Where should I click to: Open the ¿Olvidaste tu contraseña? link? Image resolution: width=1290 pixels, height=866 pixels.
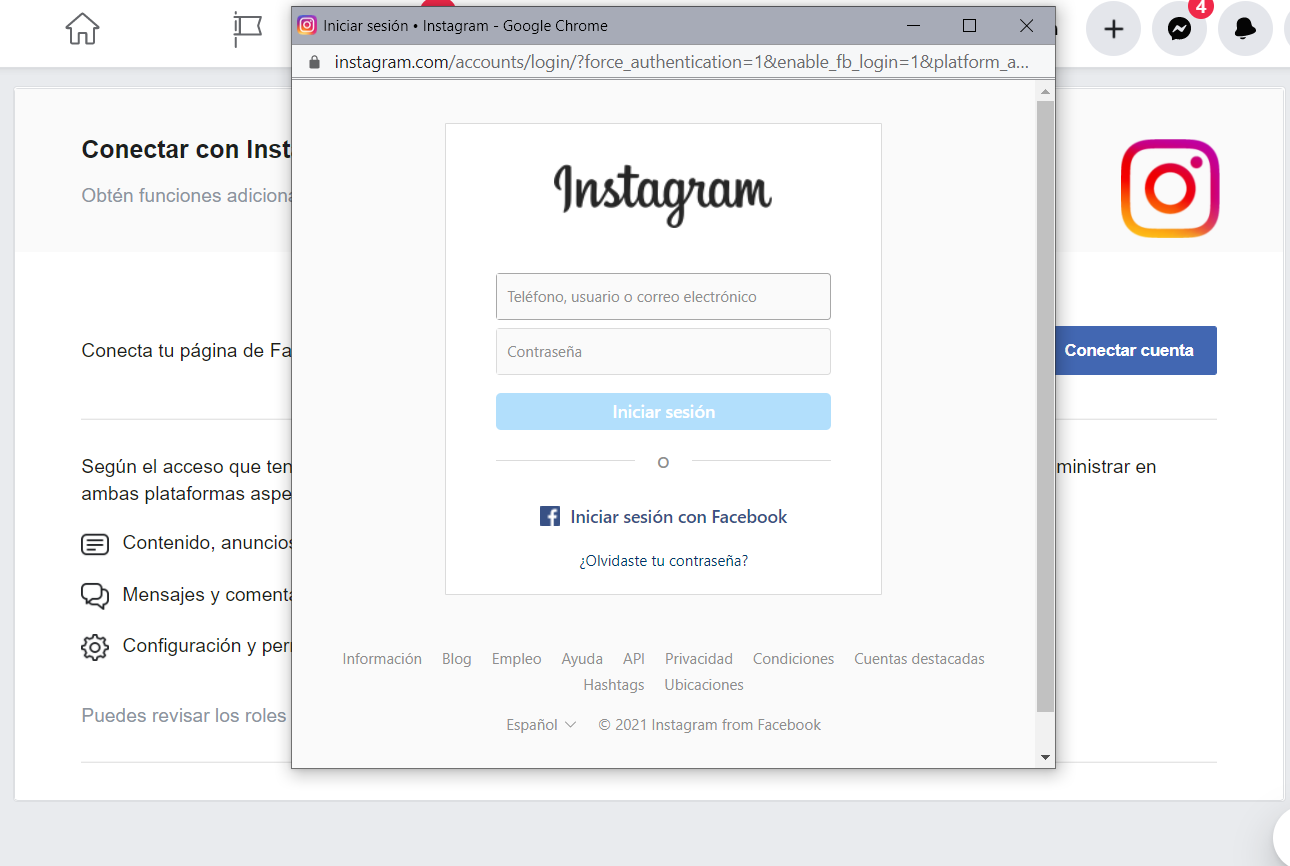point(663,561)
